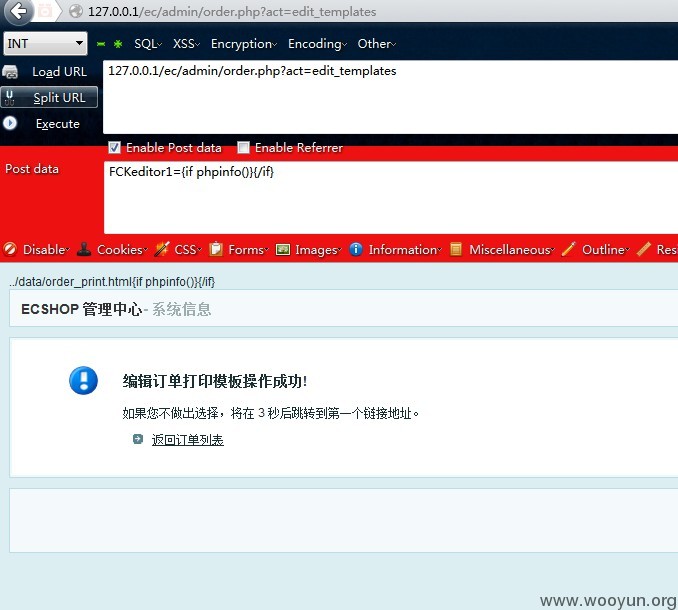The image size is (678, 610).
Task: Go back with the browser back arrow
Action: point(18,11)
